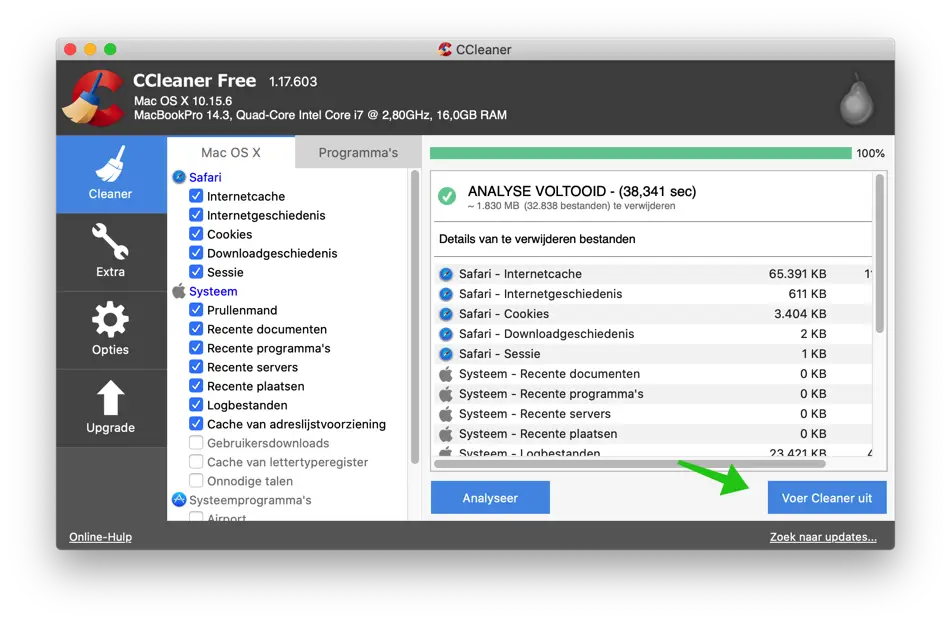951x624 pixels.
Task: Open the Online-Hulp link
Action: pyautogui.click(x=100, y=537)
